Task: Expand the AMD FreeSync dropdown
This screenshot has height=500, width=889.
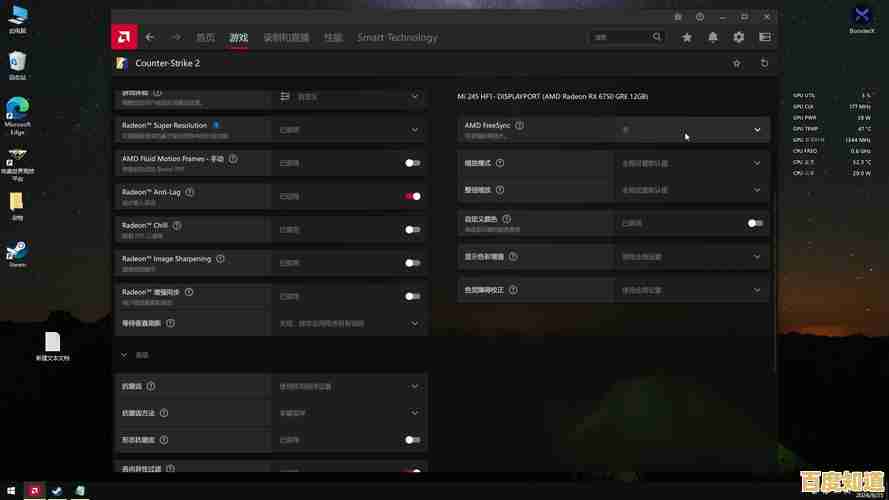Action: tap(757, 130)
